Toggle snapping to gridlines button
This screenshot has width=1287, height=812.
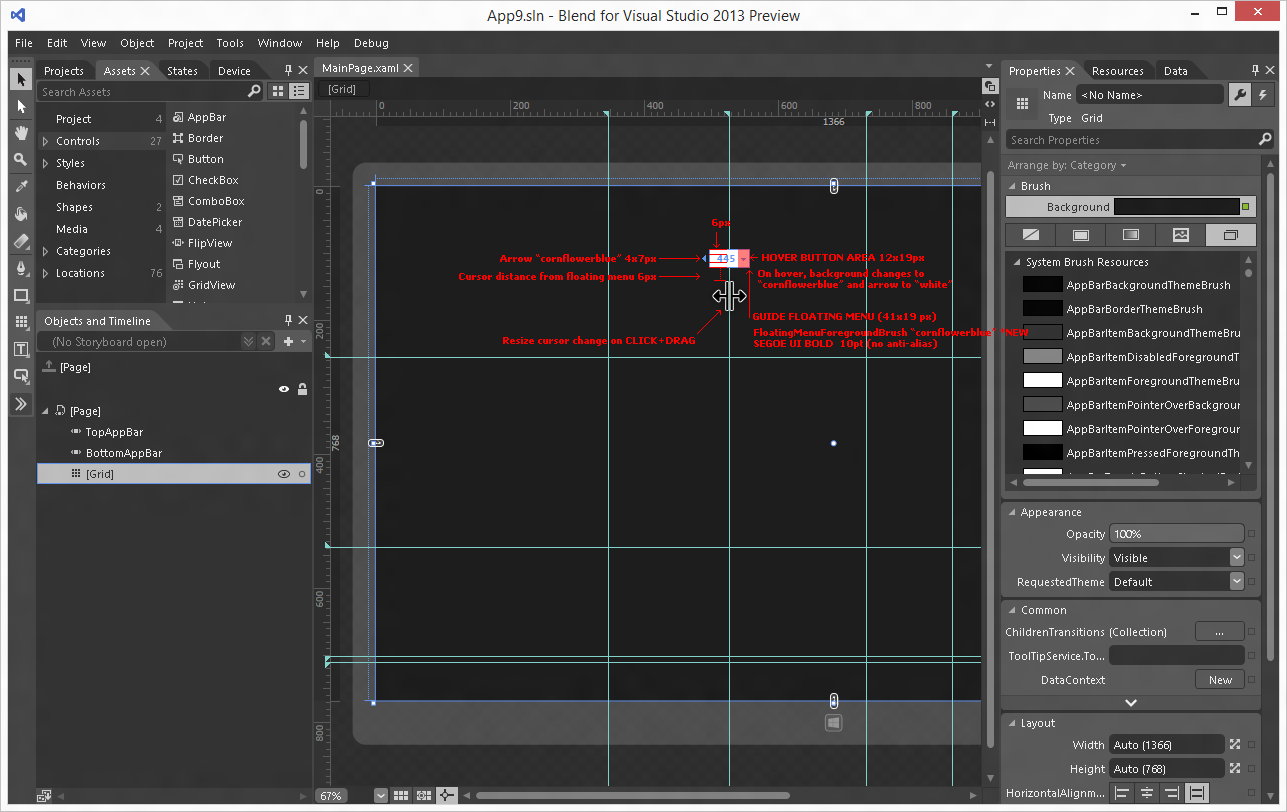(424, 795)
